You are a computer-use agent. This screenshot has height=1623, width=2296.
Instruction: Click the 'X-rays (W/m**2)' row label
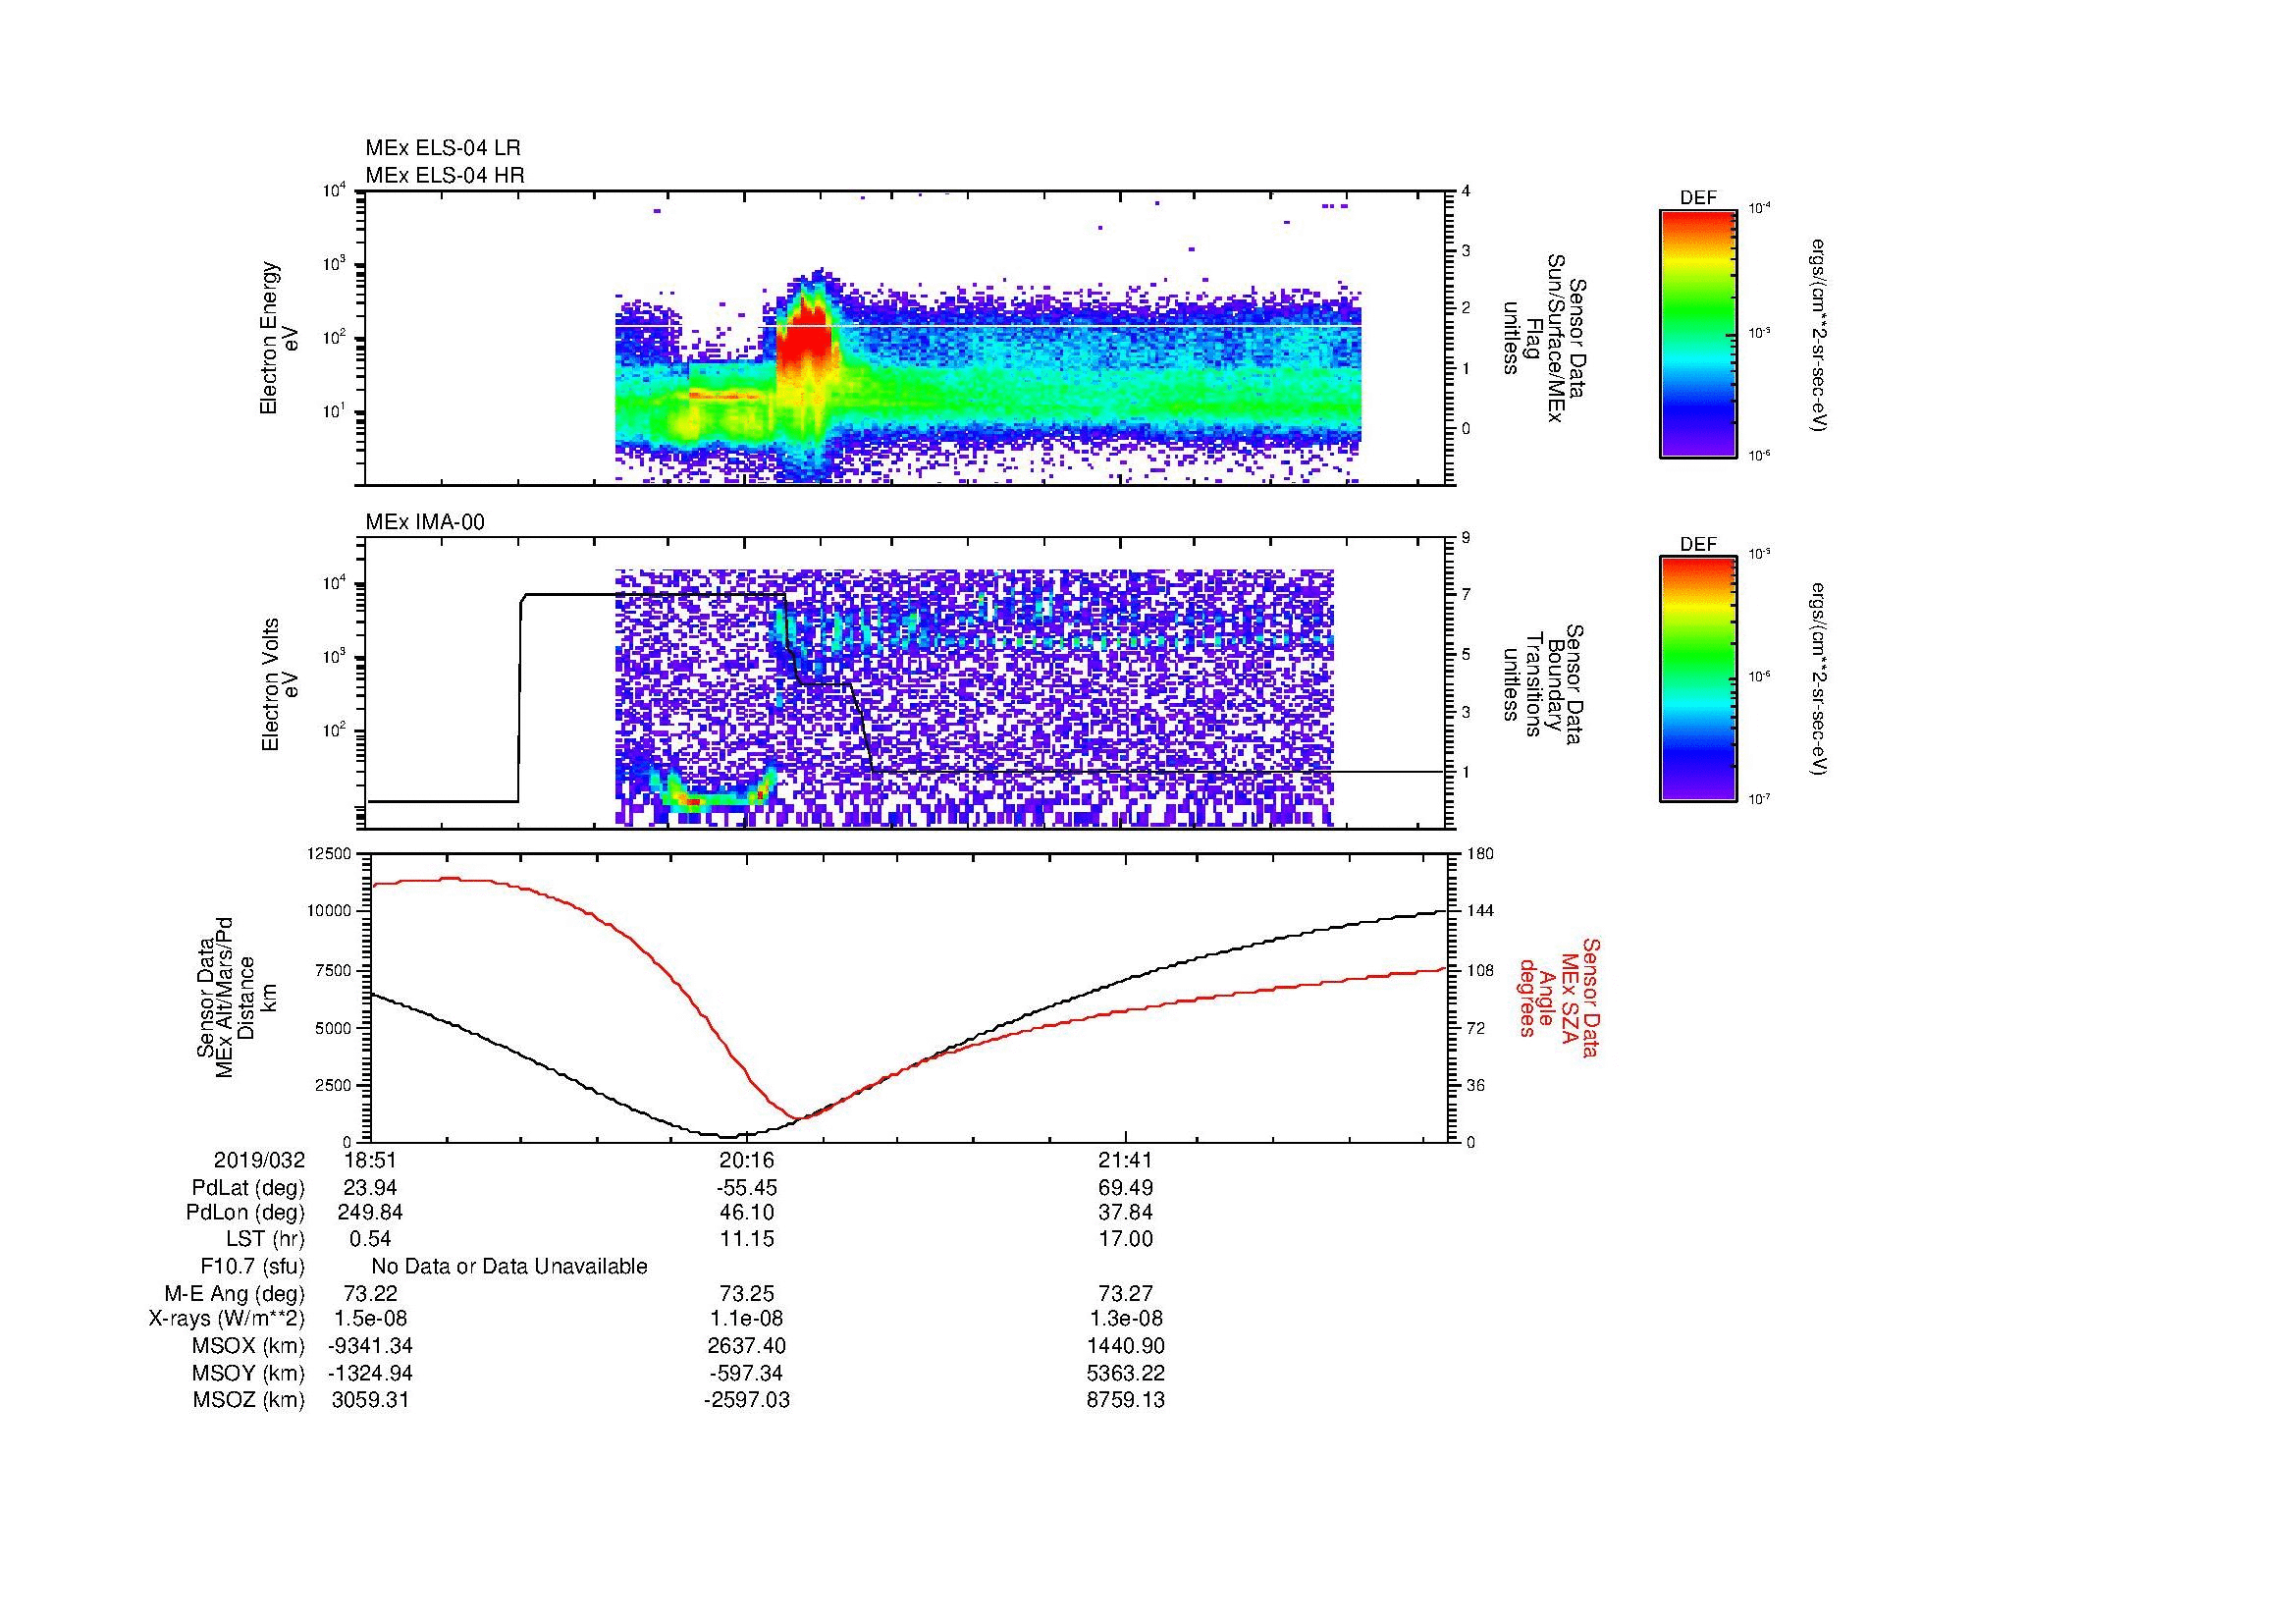pyautogui.click(x=227, y=1319)
